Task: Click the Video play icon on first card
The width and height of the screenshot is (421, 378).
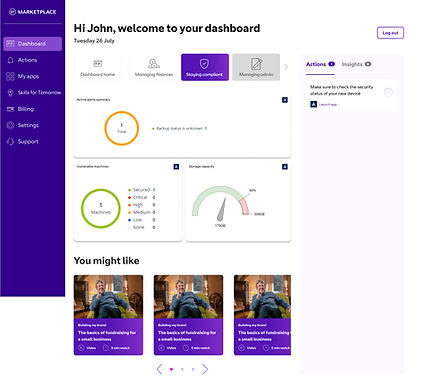Action: 81,348
